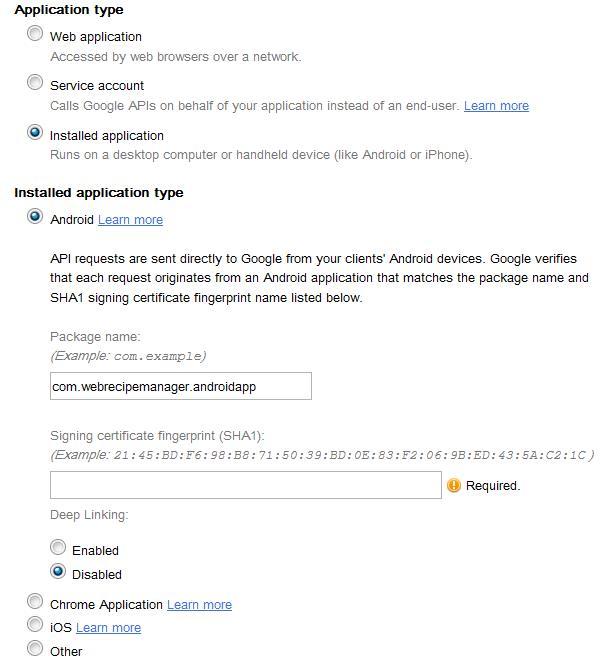The width and height of the screenshot is (615, 672).
Task: Select Disabled for Deep Linking
Action: pos(59,572)
